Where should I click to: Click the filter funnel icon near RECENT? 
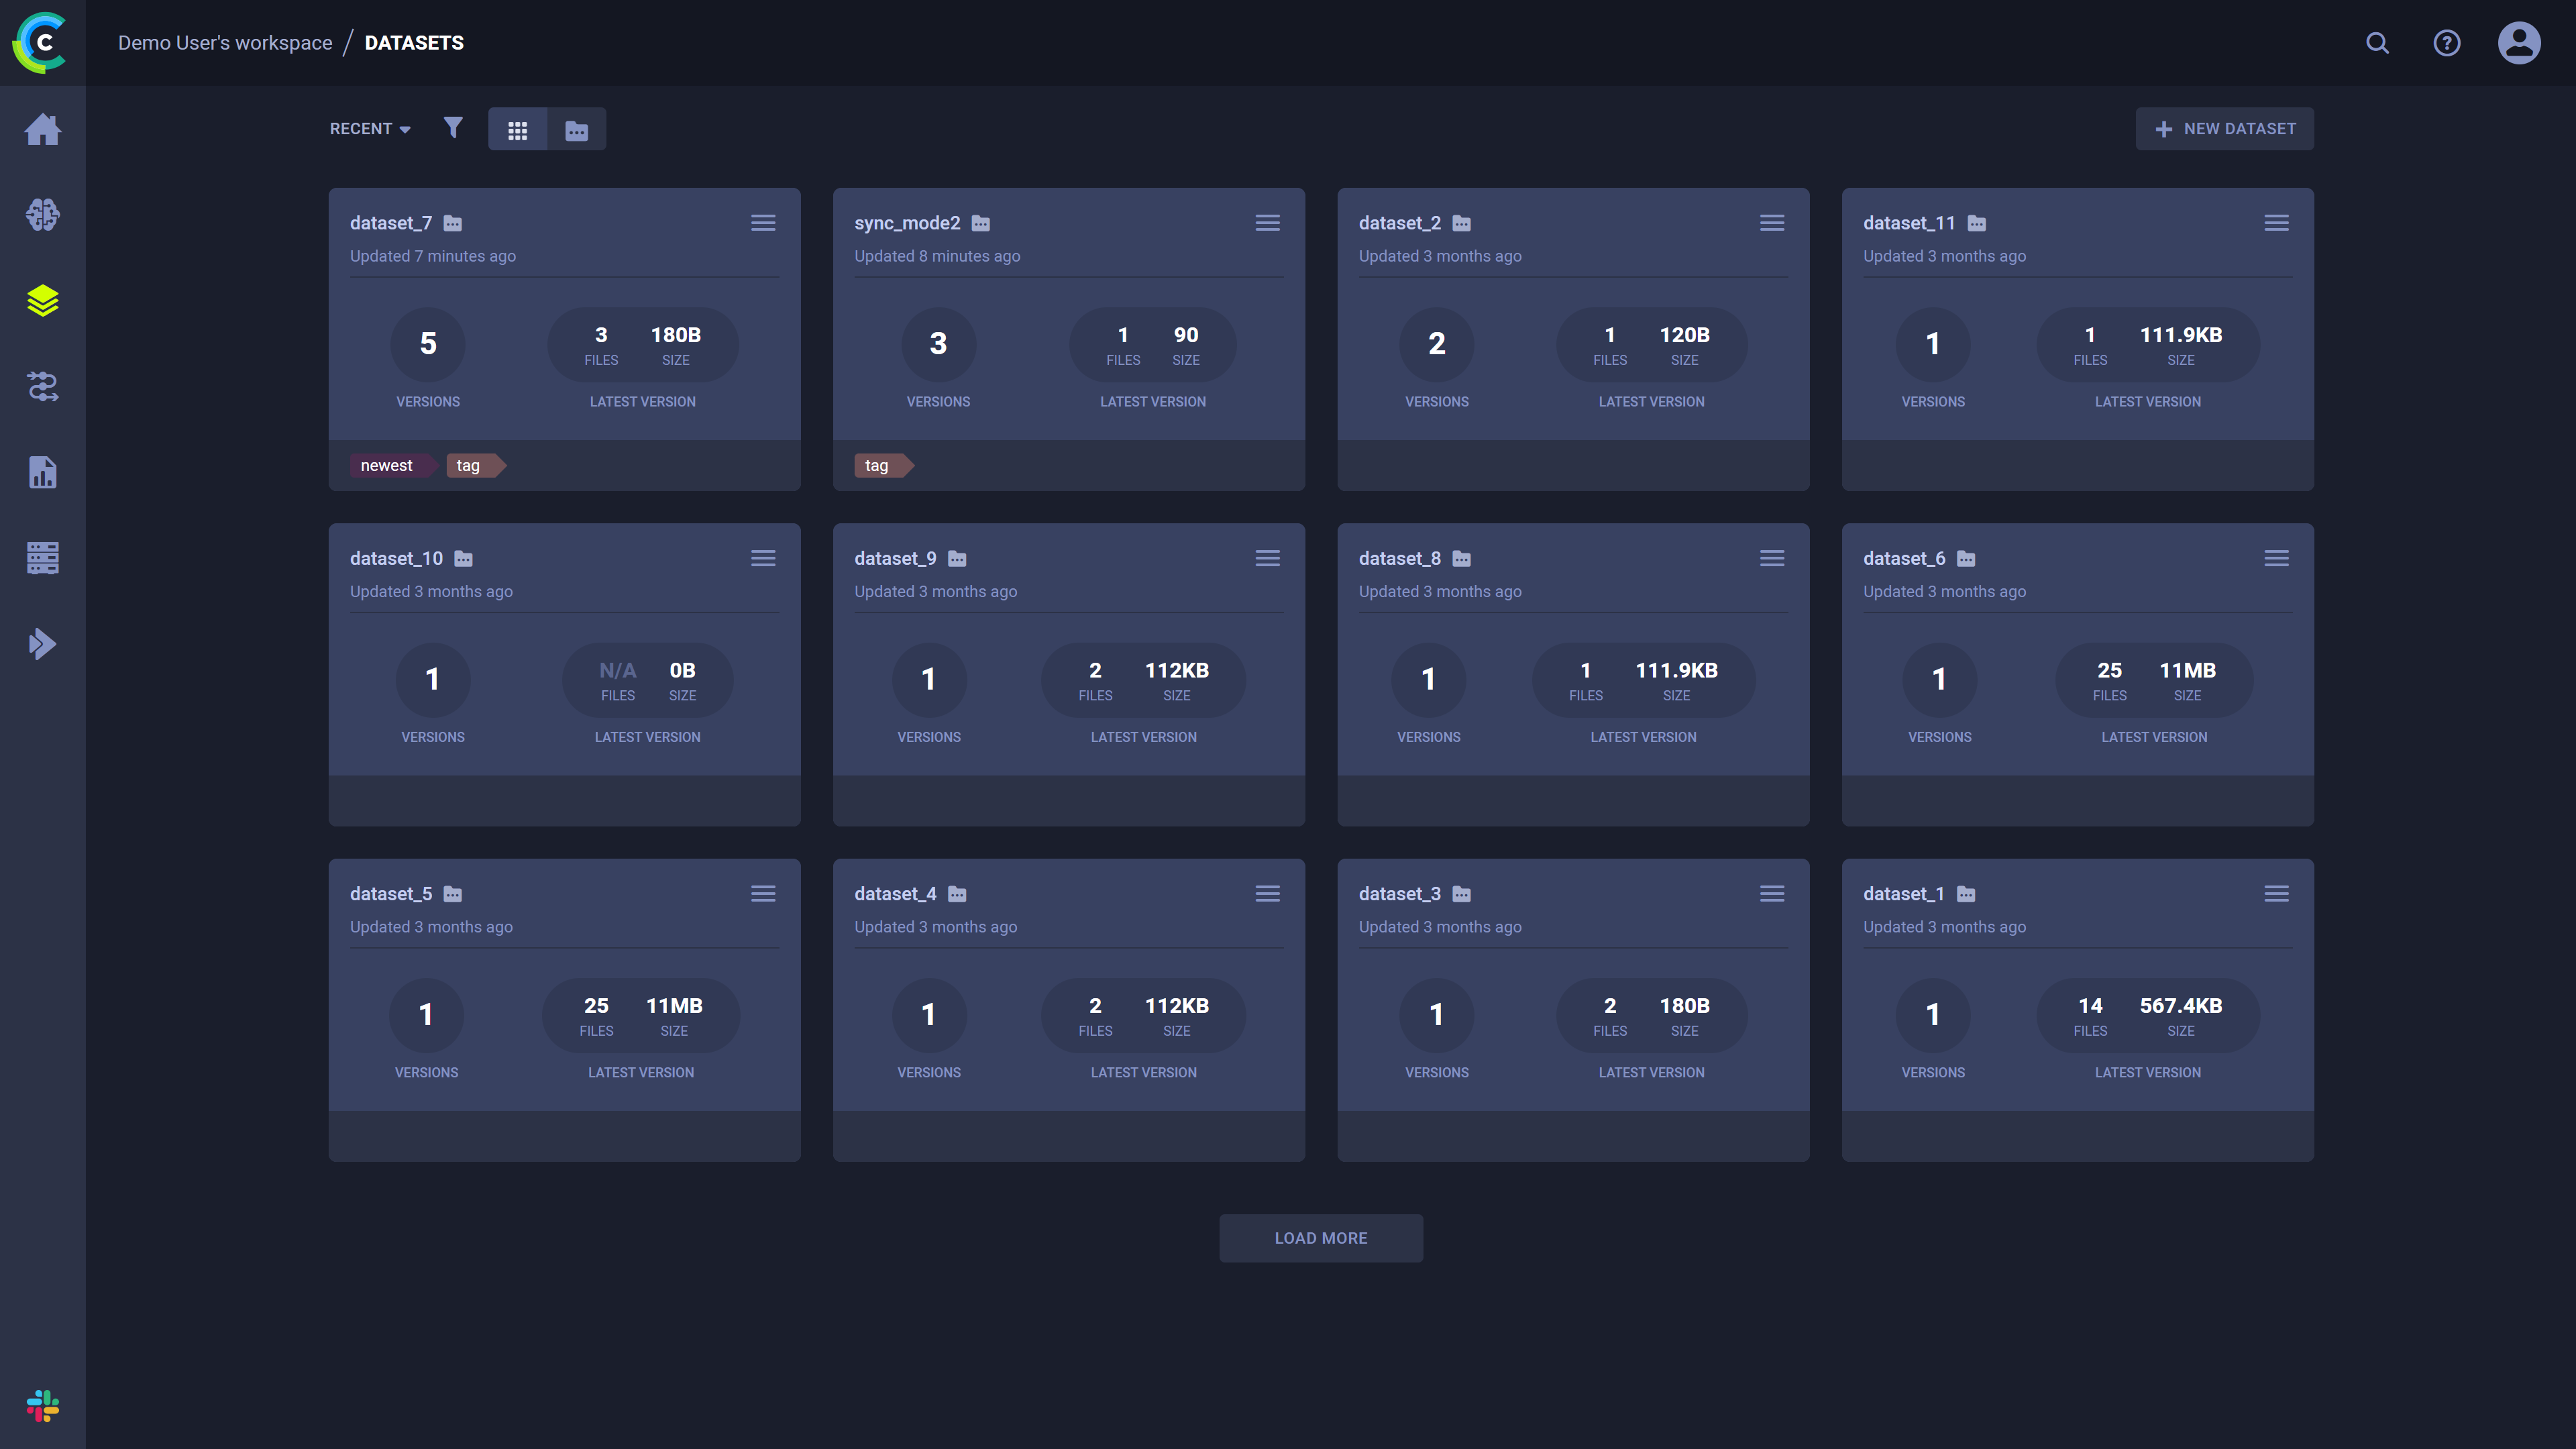tap(453, 128)
